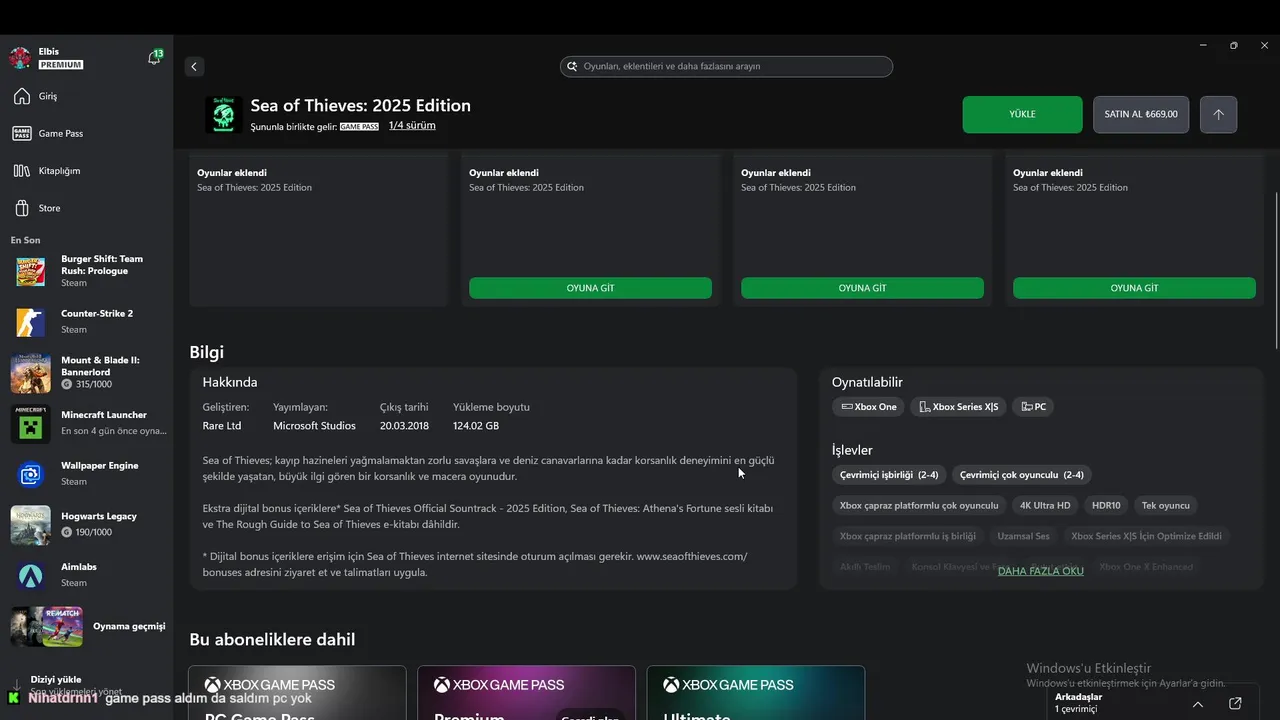The image size is (1280, 720).
Task: Click the library icon beside Kitaplığım
Action: tap(21, 171)
